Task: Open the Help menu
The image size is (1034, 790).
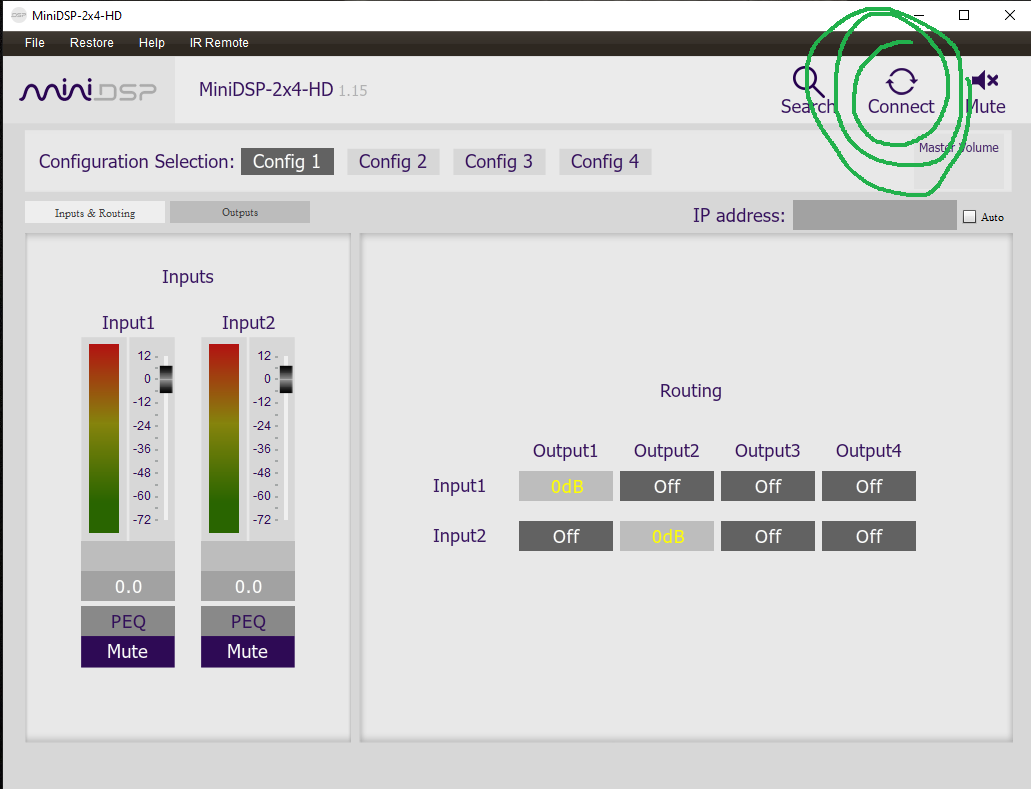Action: 152,43
